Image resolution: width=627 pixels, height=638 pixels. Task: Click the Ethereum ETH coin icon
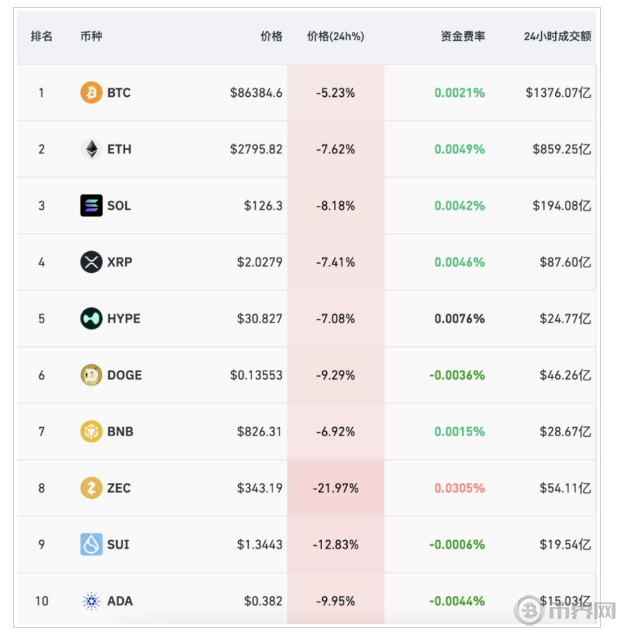[91, 149]
